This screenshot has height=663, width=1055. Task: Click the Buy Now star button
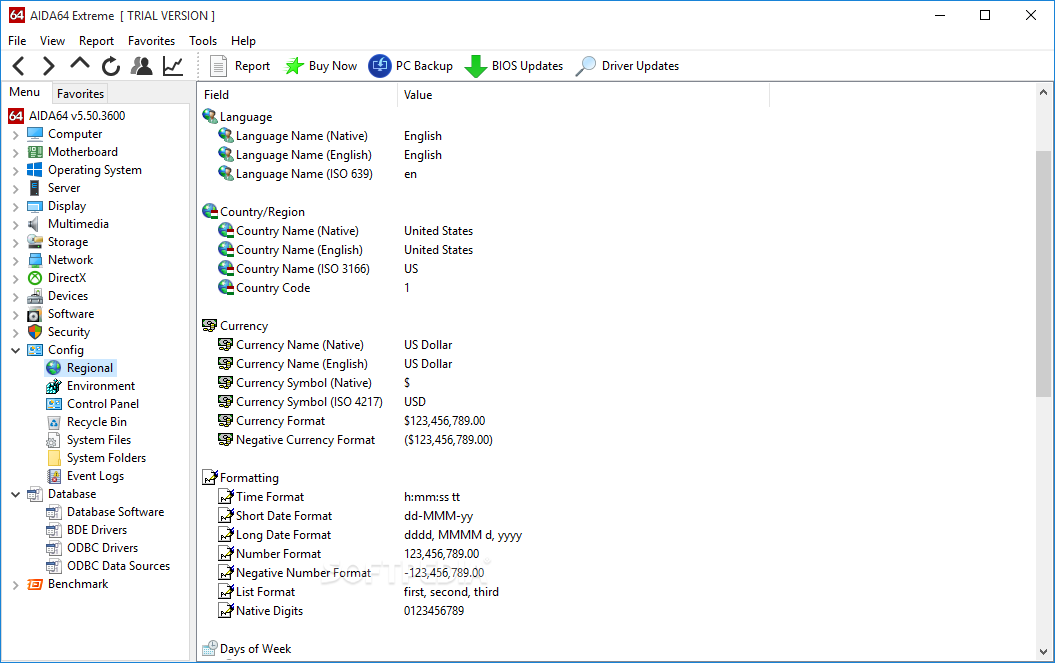point(321,66)
